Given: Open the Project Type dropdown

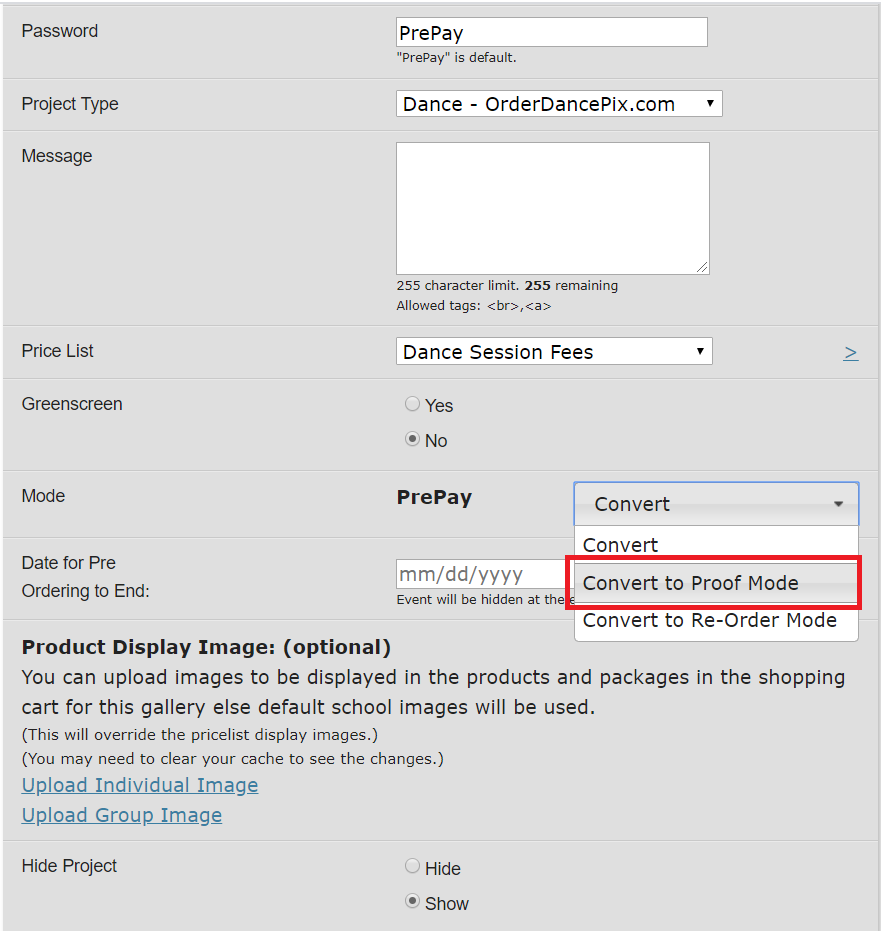Looking at the screenshot, I should pyautogui.click(x=558, y=104).
